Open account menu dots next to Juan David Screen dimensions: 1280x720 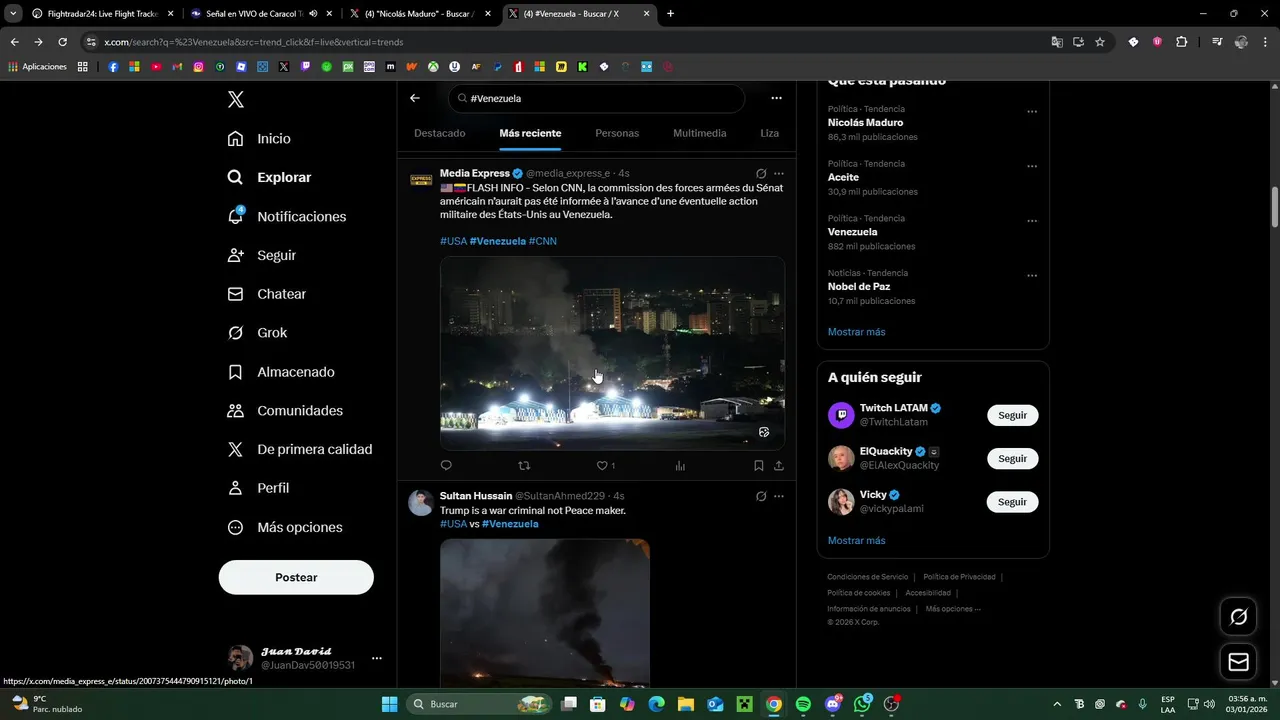(x=377, y=658)
